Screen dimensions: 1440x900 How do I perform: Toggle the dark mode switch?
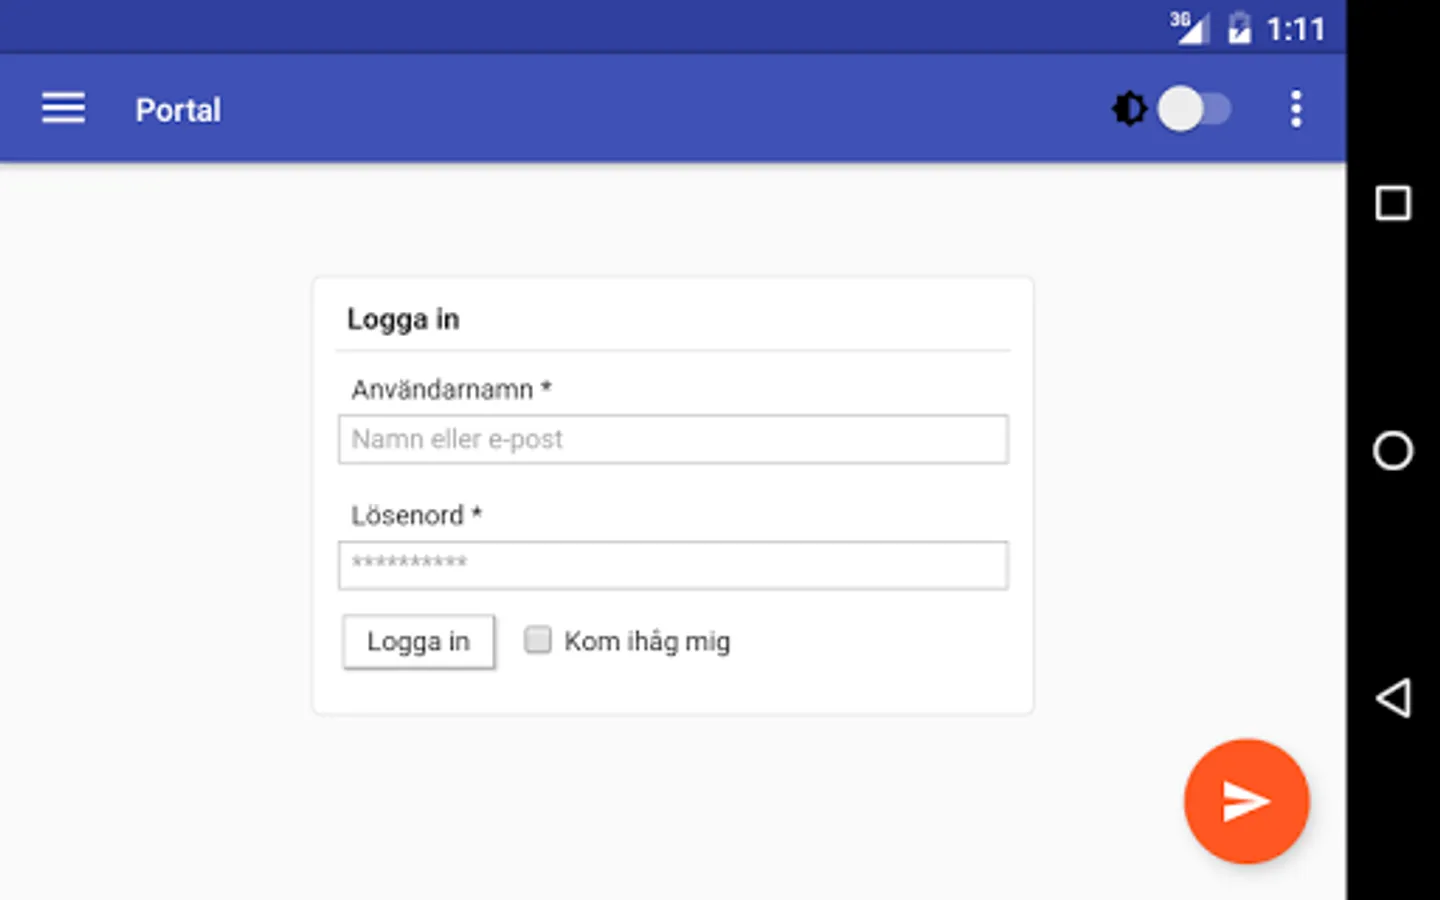coord(1194,108)
